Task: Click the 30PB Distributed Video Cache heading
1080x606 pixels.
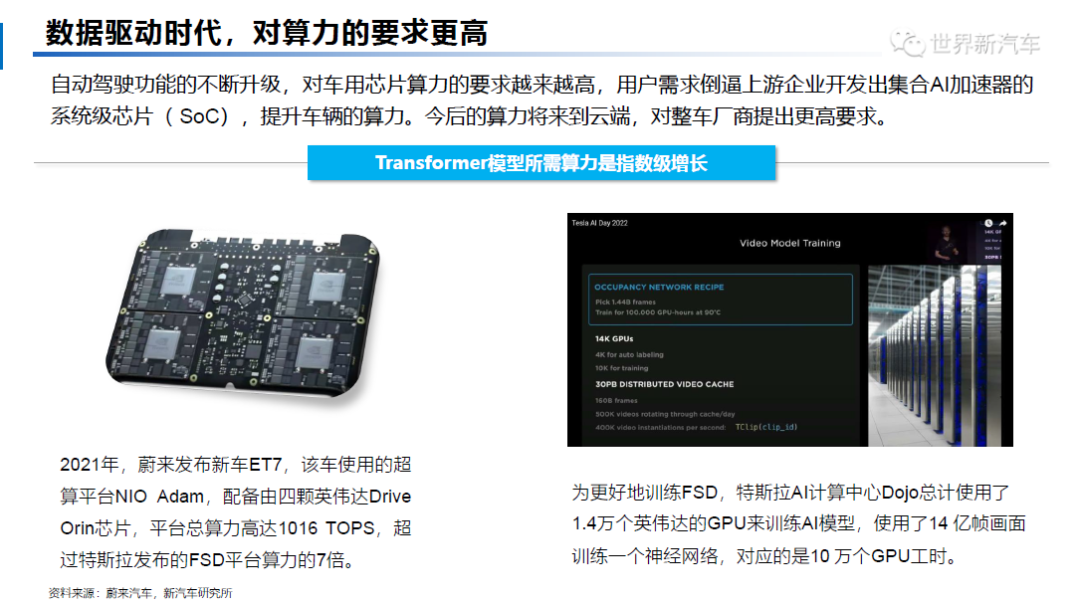Action: pos(664,384)
